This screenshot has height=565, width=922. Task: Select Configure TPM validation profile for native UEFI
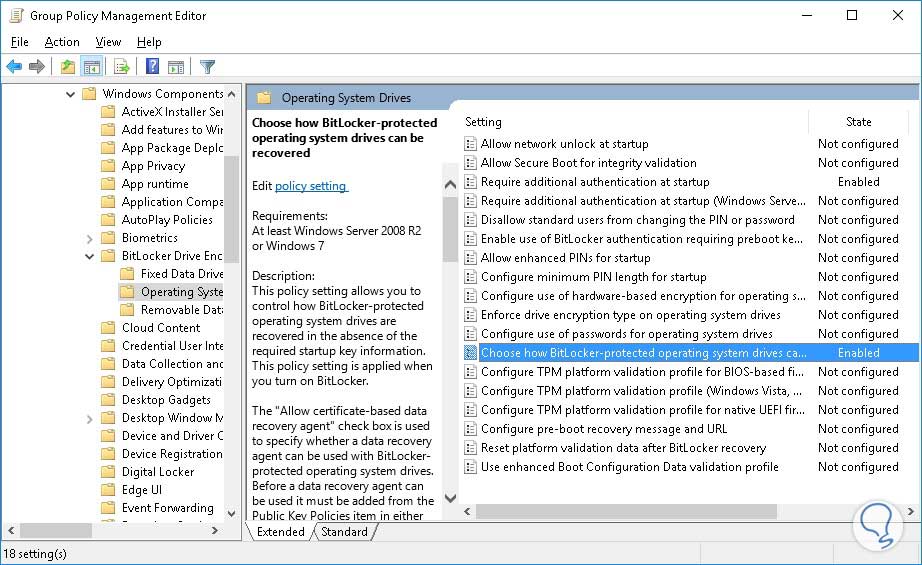coord(643,410)
